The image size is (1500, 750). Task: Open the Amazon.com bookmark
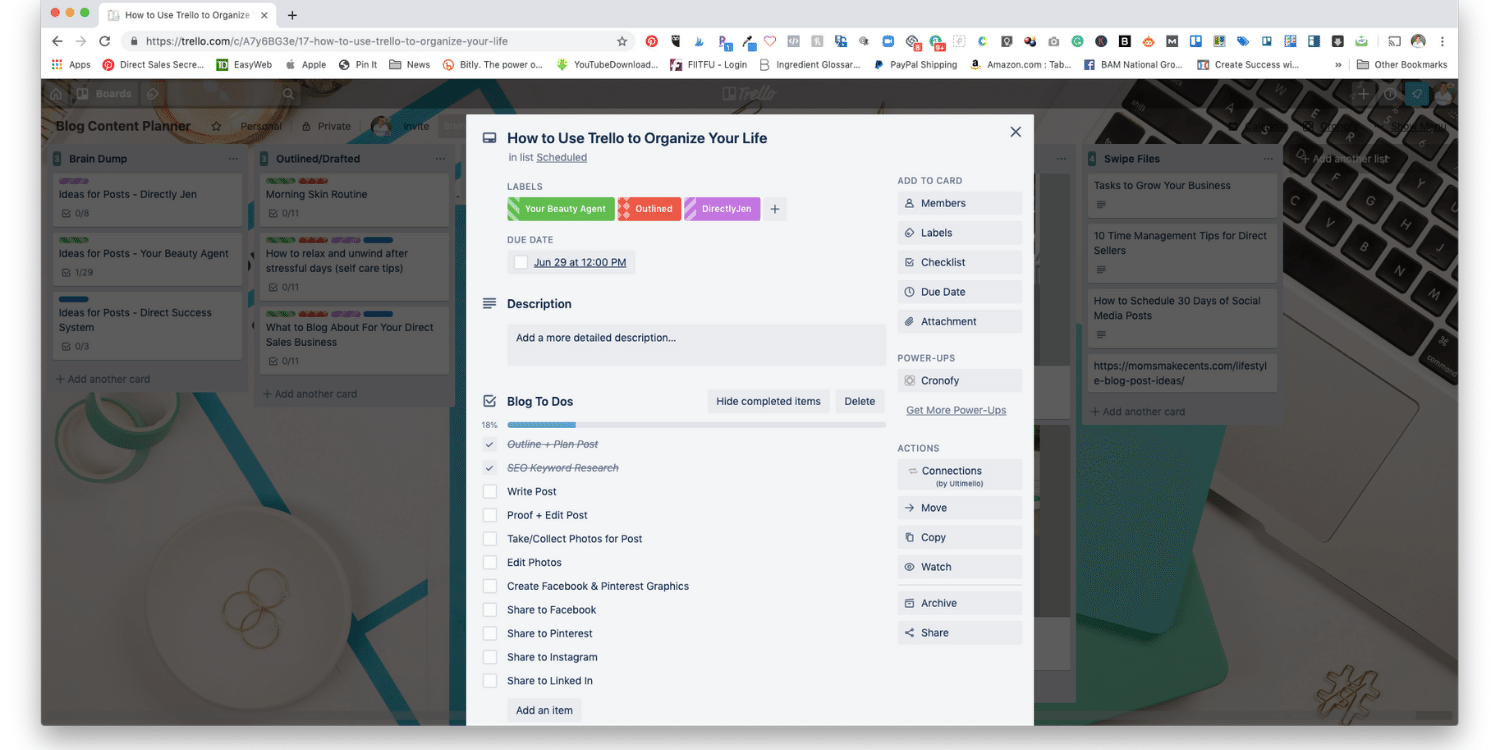pos(1021,64)
